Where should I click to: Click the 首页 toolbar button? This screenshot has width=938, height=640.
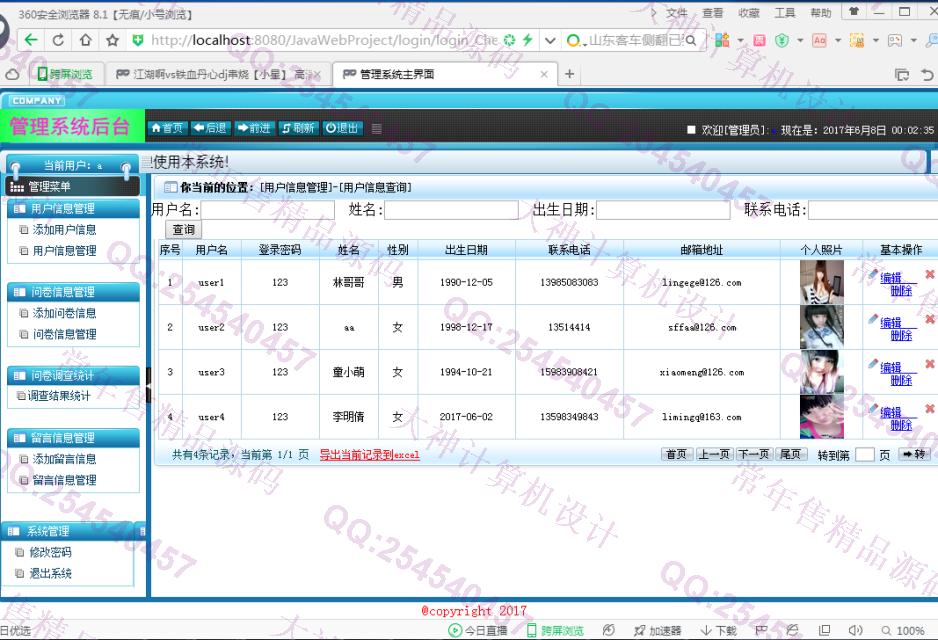pos(168,128)
